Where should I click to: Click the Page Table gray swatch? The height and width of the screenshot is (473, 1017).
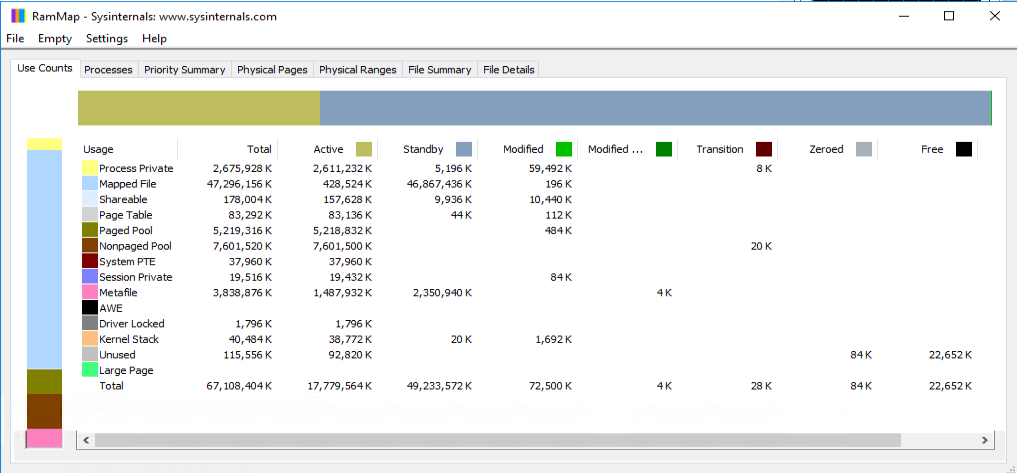tap(90, 215)
